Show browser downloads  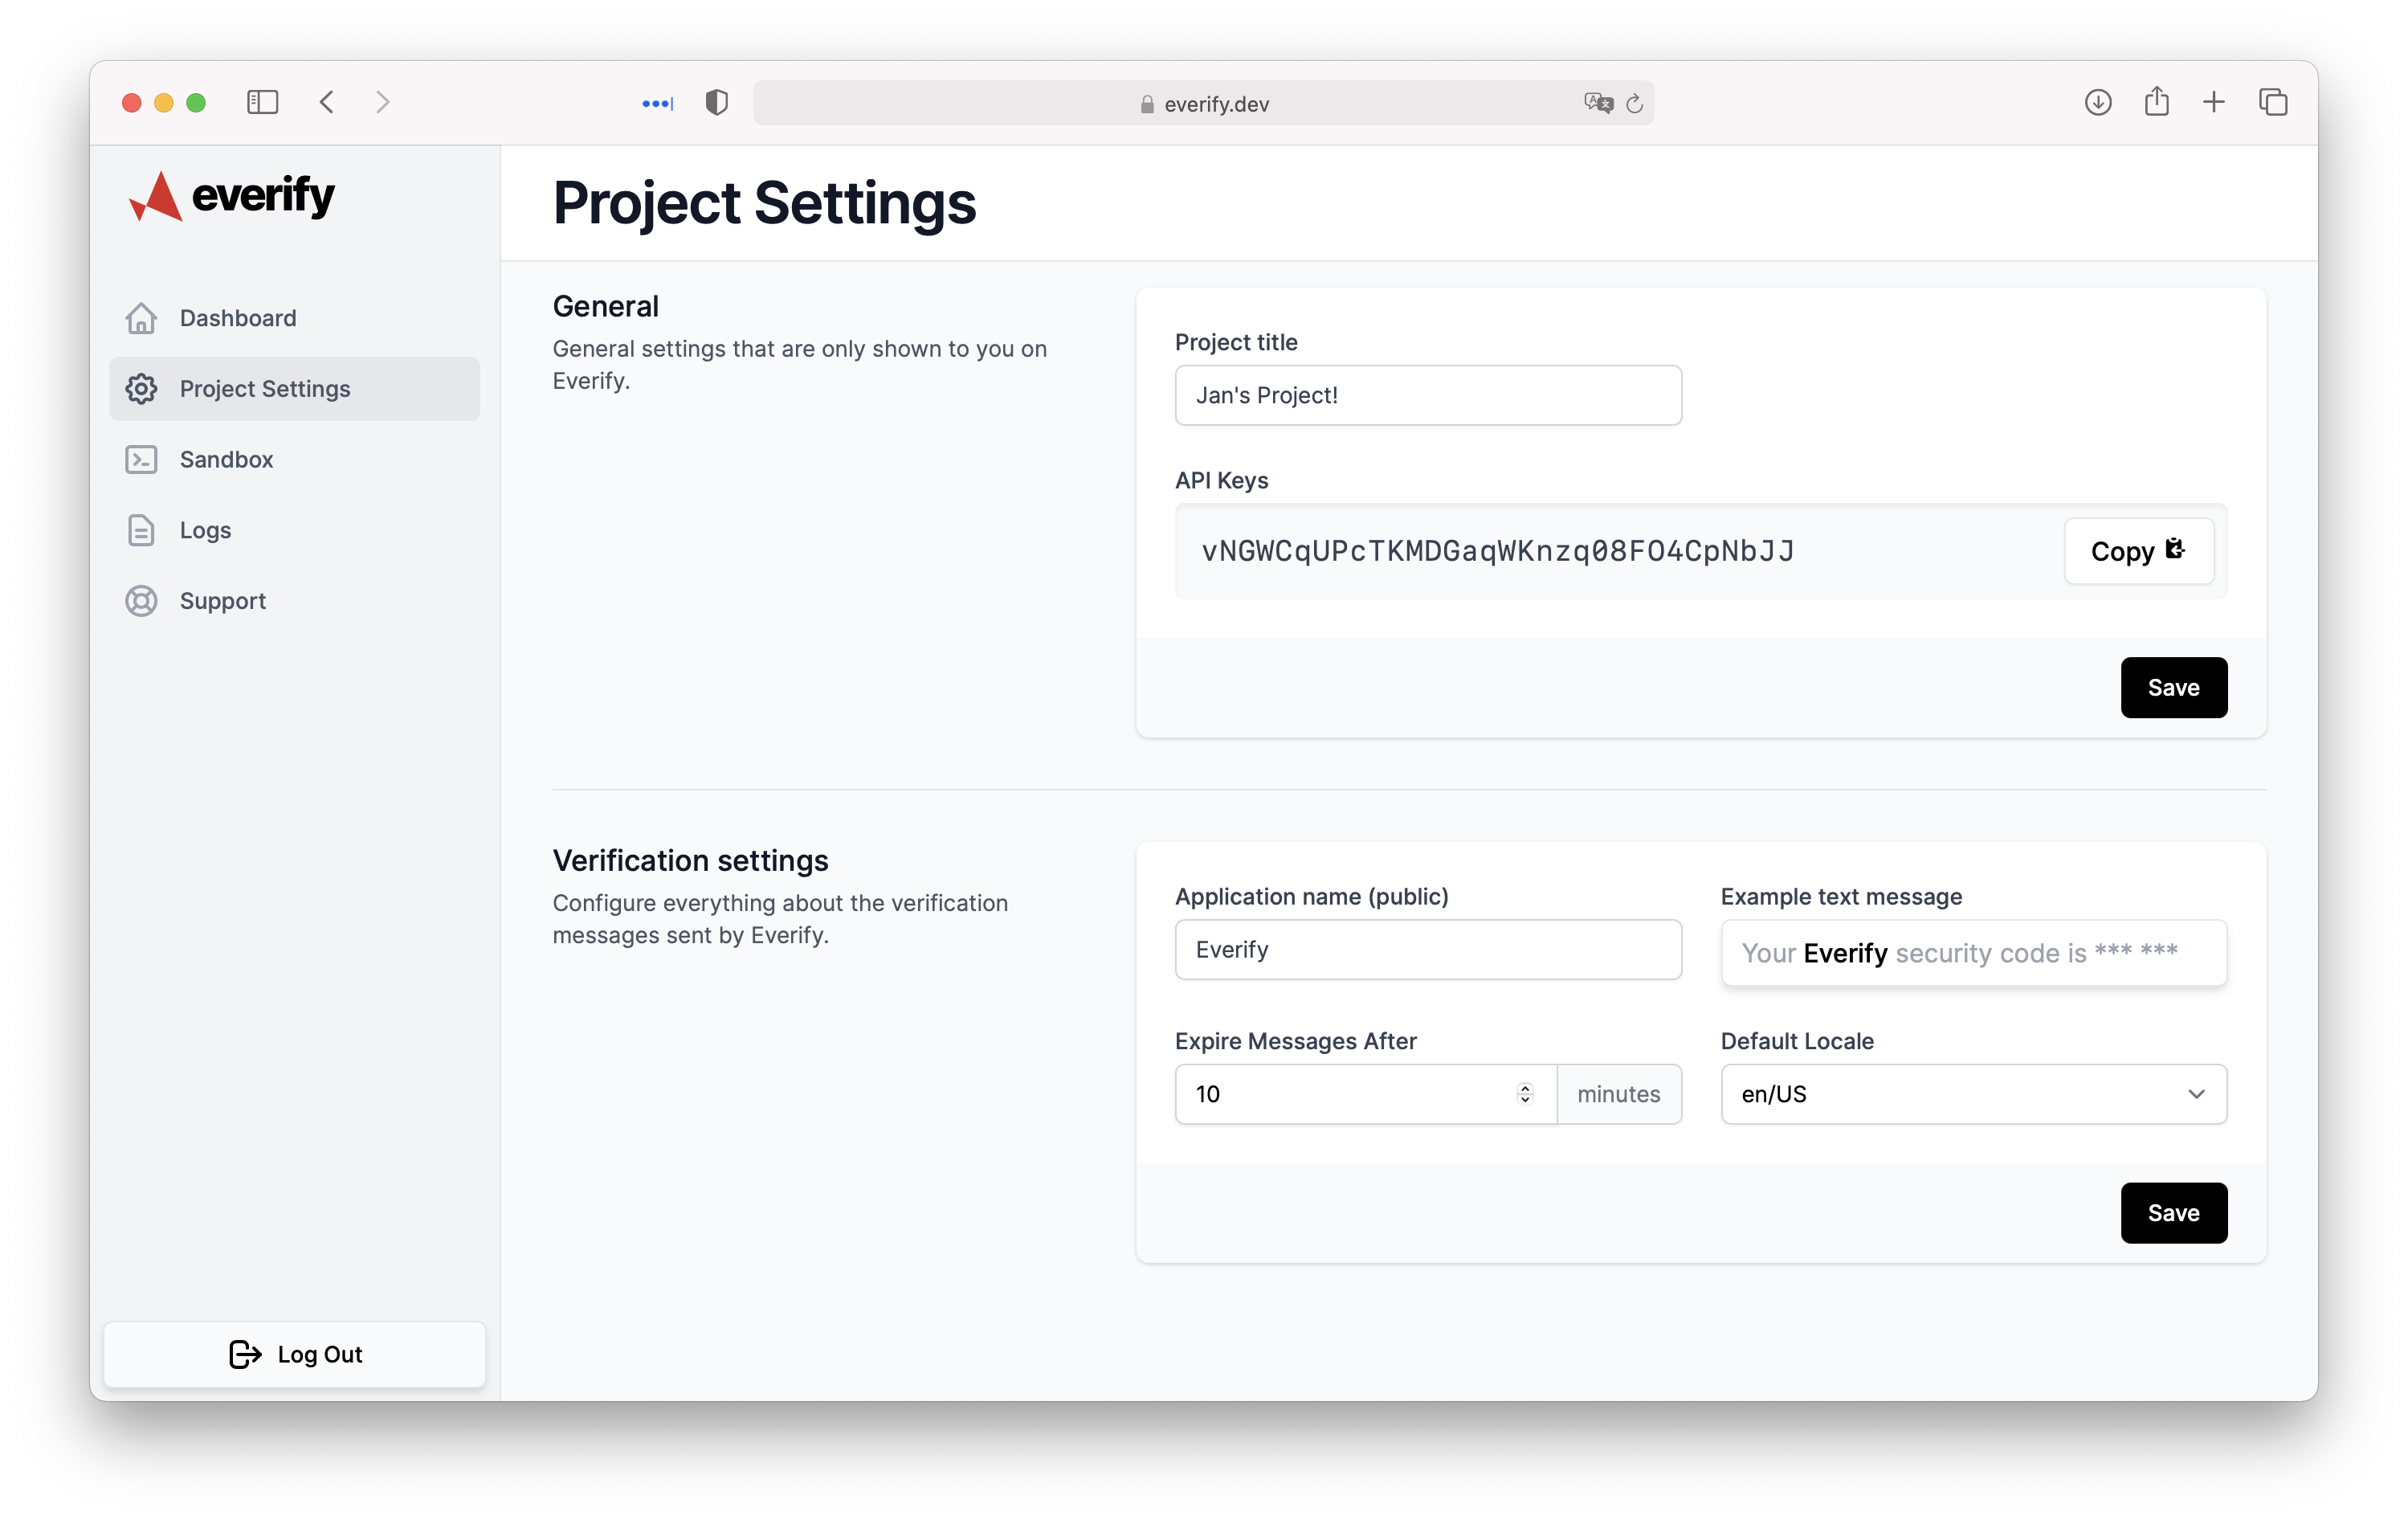(x=2098, y=102)
